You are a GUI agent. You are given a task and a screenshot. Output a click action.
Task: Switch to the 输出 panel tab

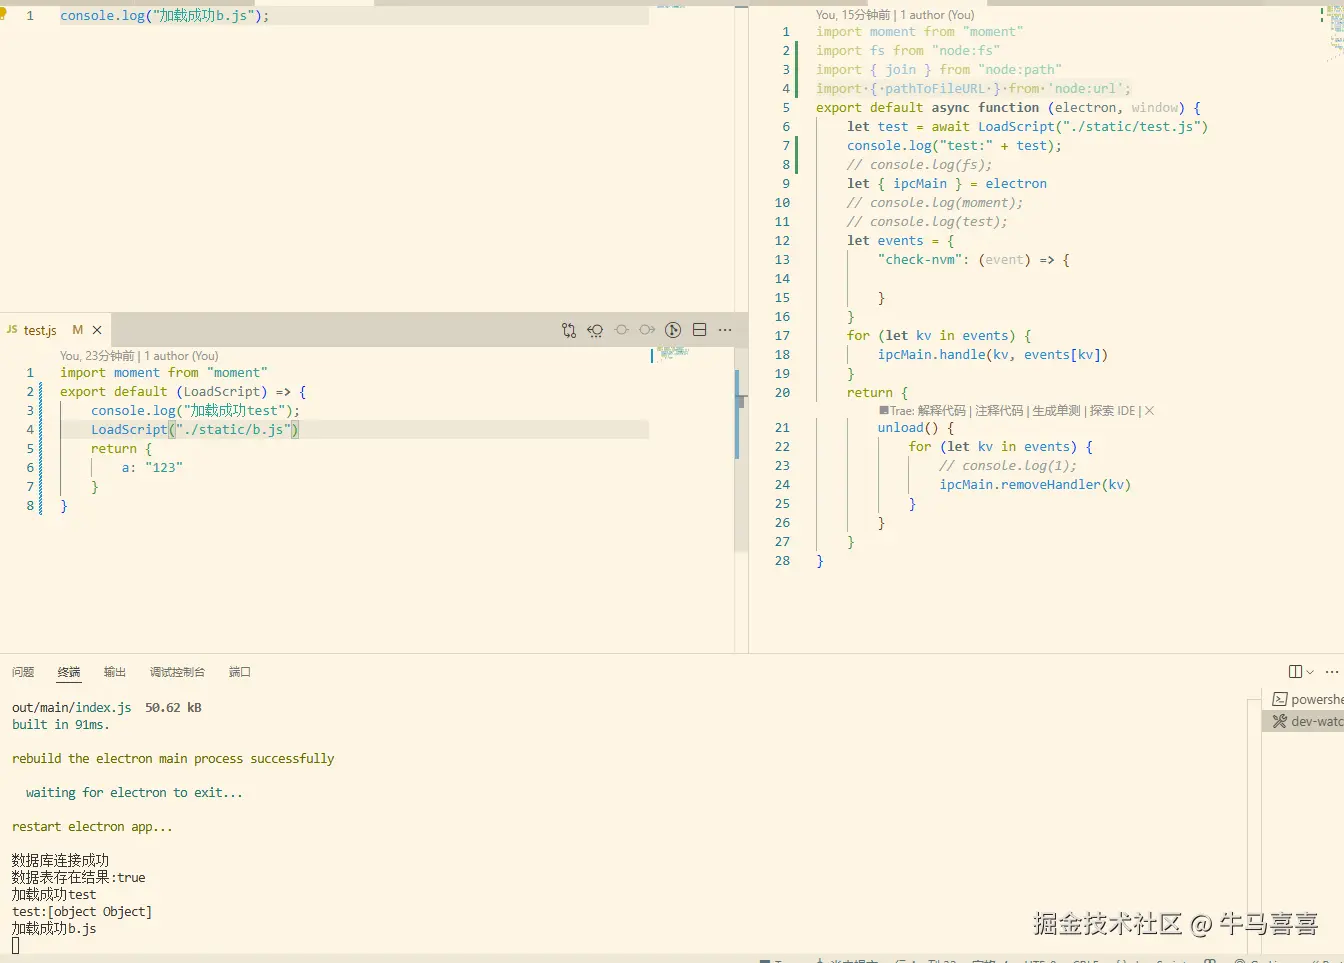pos(115,672)
